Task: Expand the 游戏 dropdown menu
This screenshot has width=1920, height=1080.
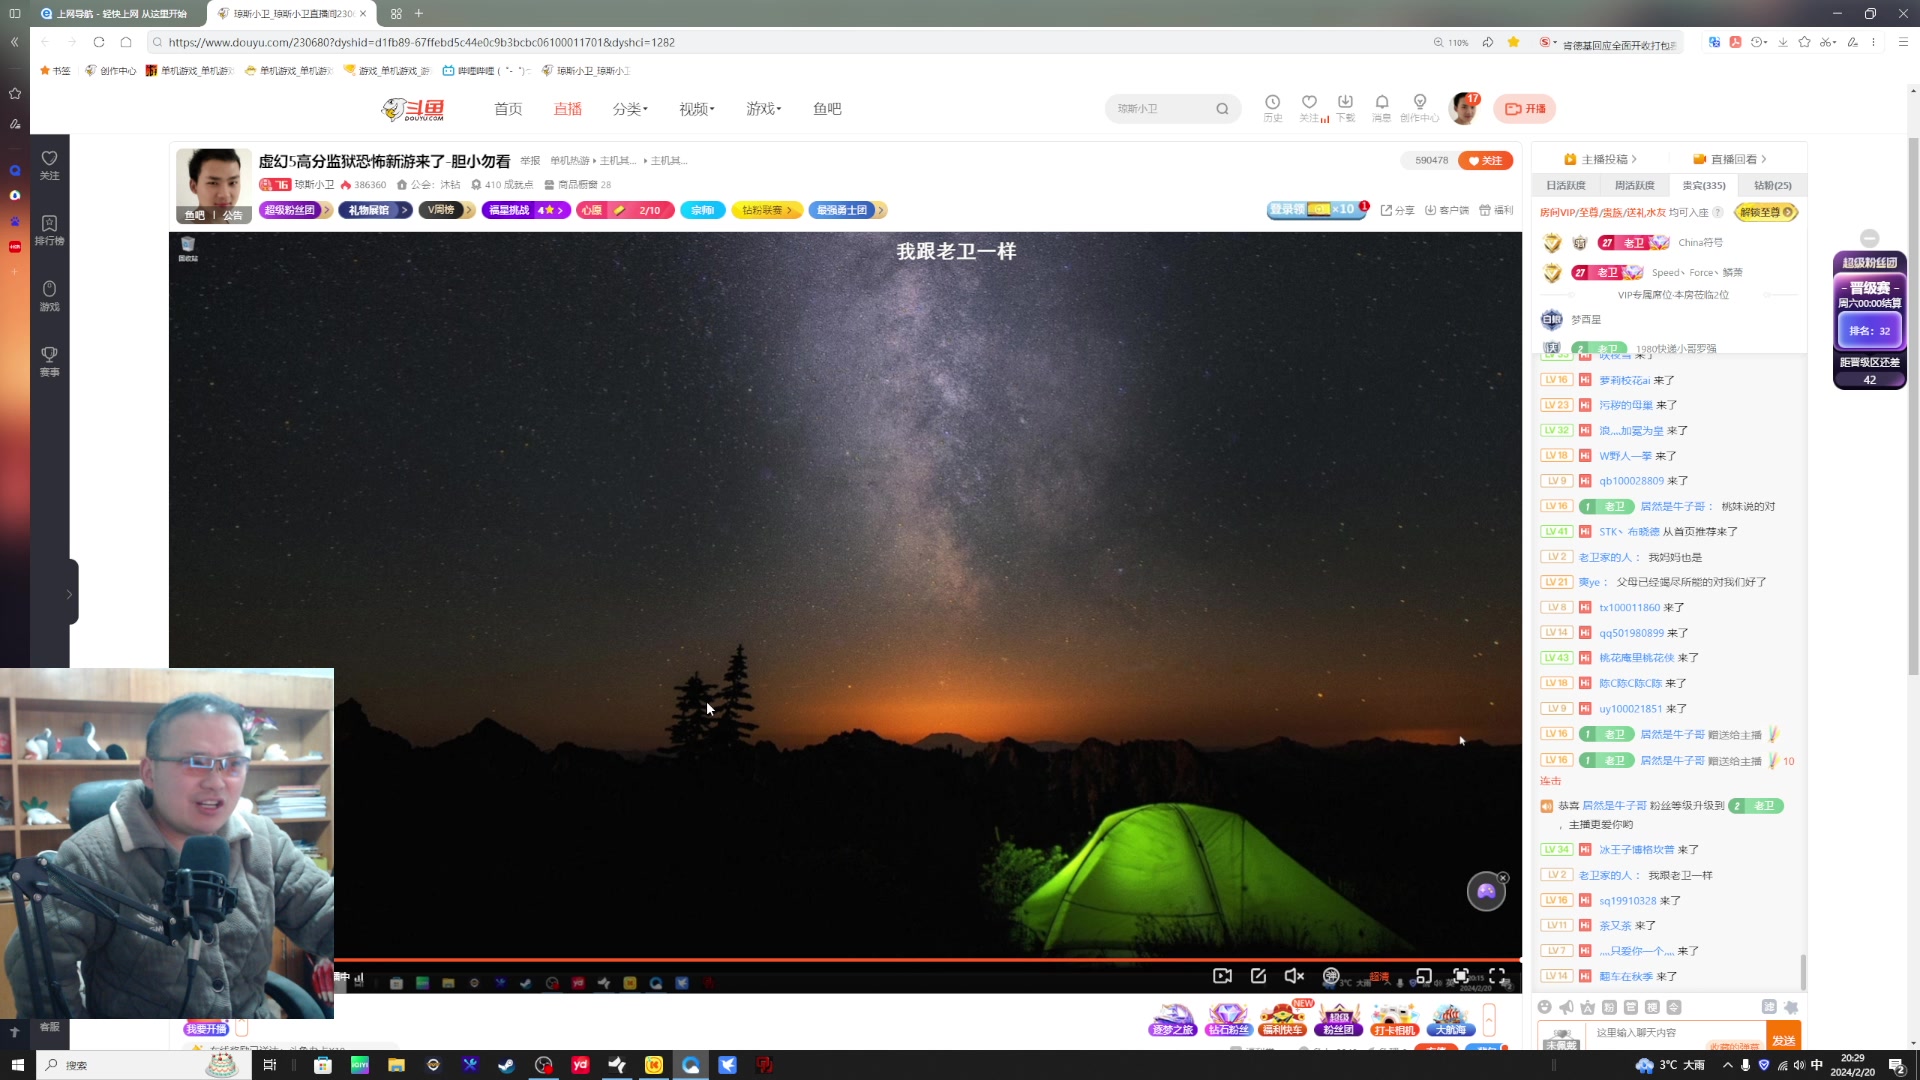Action: coord(763,109)
